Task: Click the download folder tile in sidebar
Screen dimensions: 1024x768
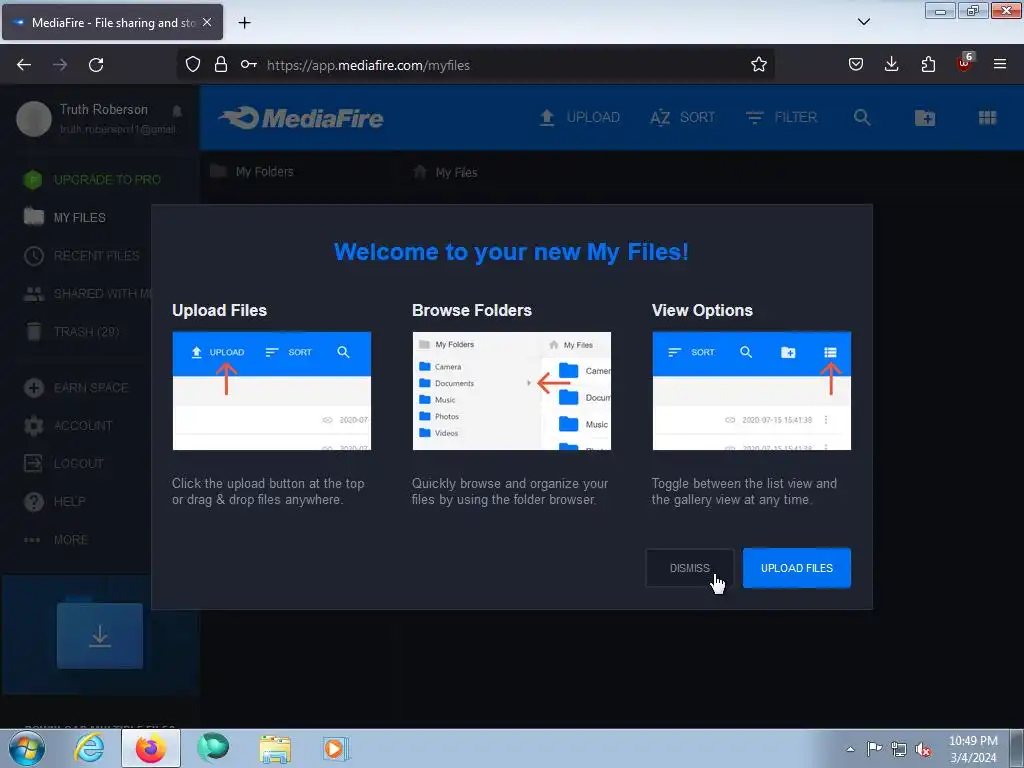Action: (x=100, y=635)
